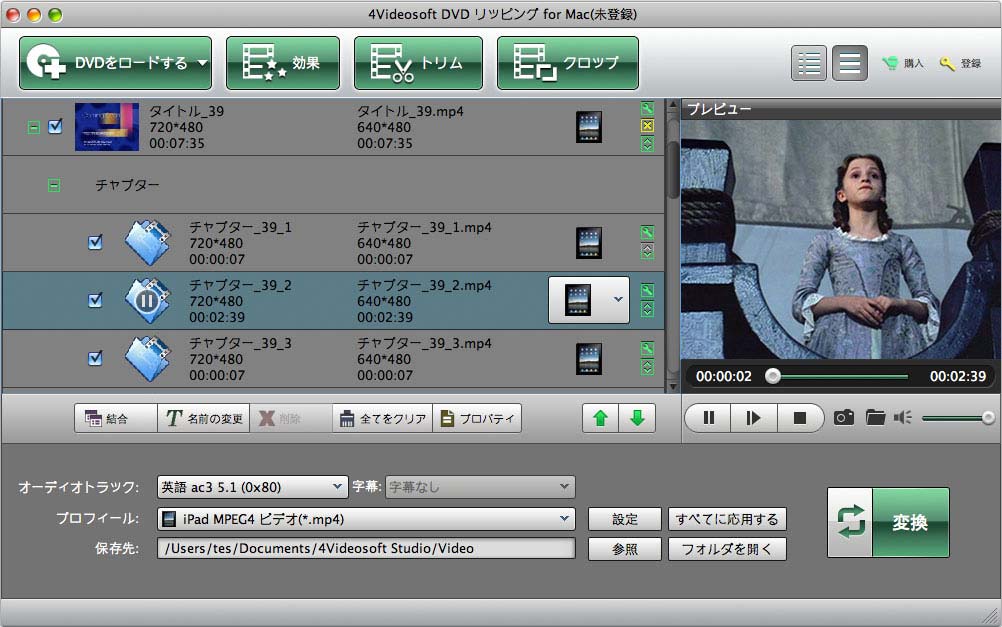The image size is (1002, 627).
Task: Click the 参照 browse button
Action: tap(624, 549)
